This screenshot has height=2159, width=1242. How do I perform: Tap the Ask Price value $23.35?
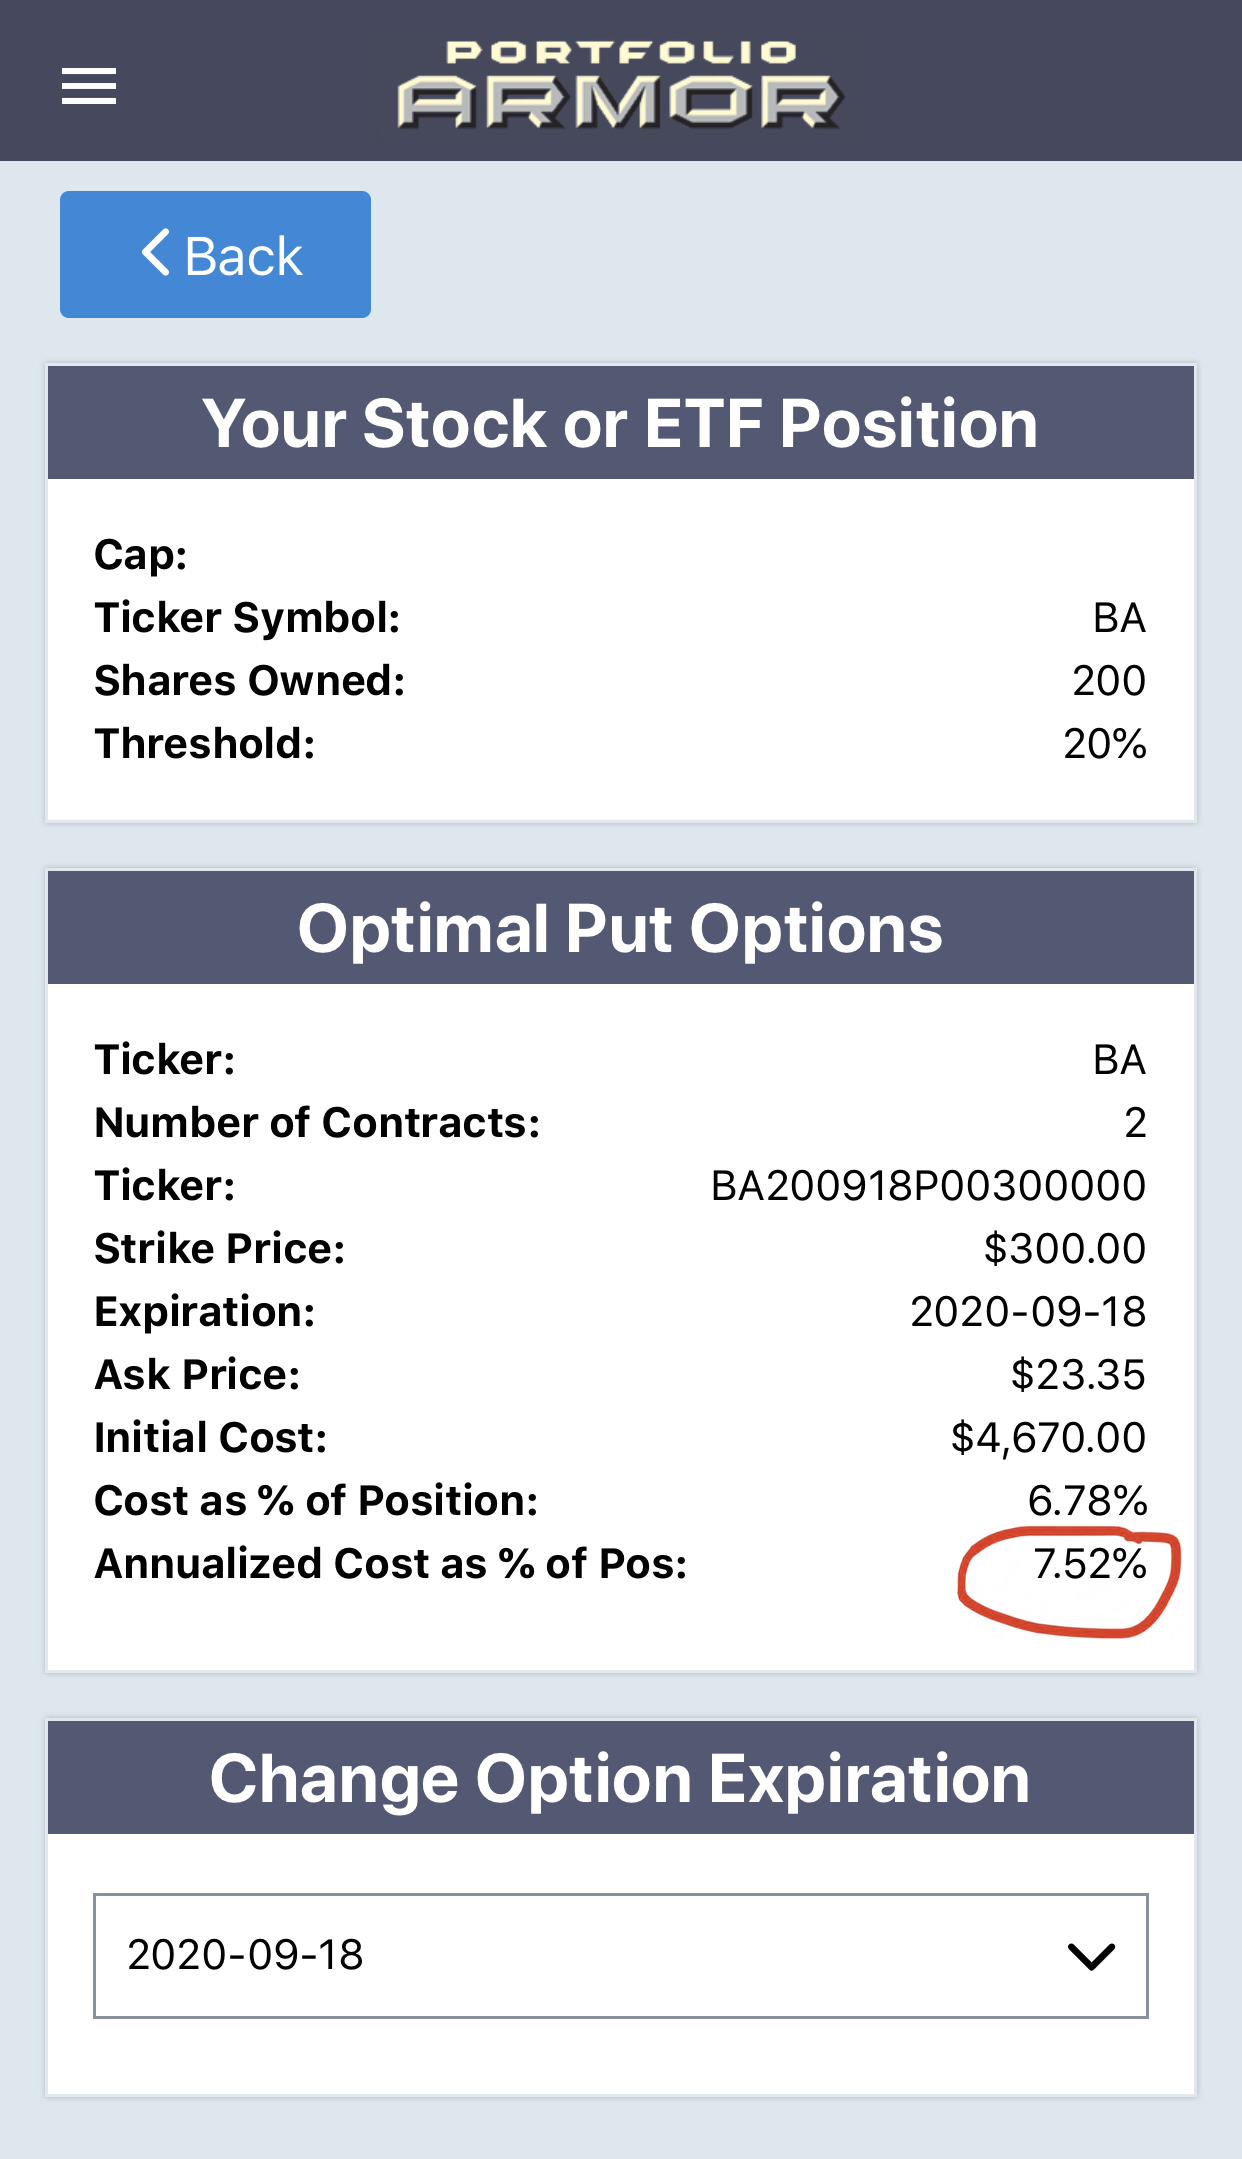point(1078,1375)
